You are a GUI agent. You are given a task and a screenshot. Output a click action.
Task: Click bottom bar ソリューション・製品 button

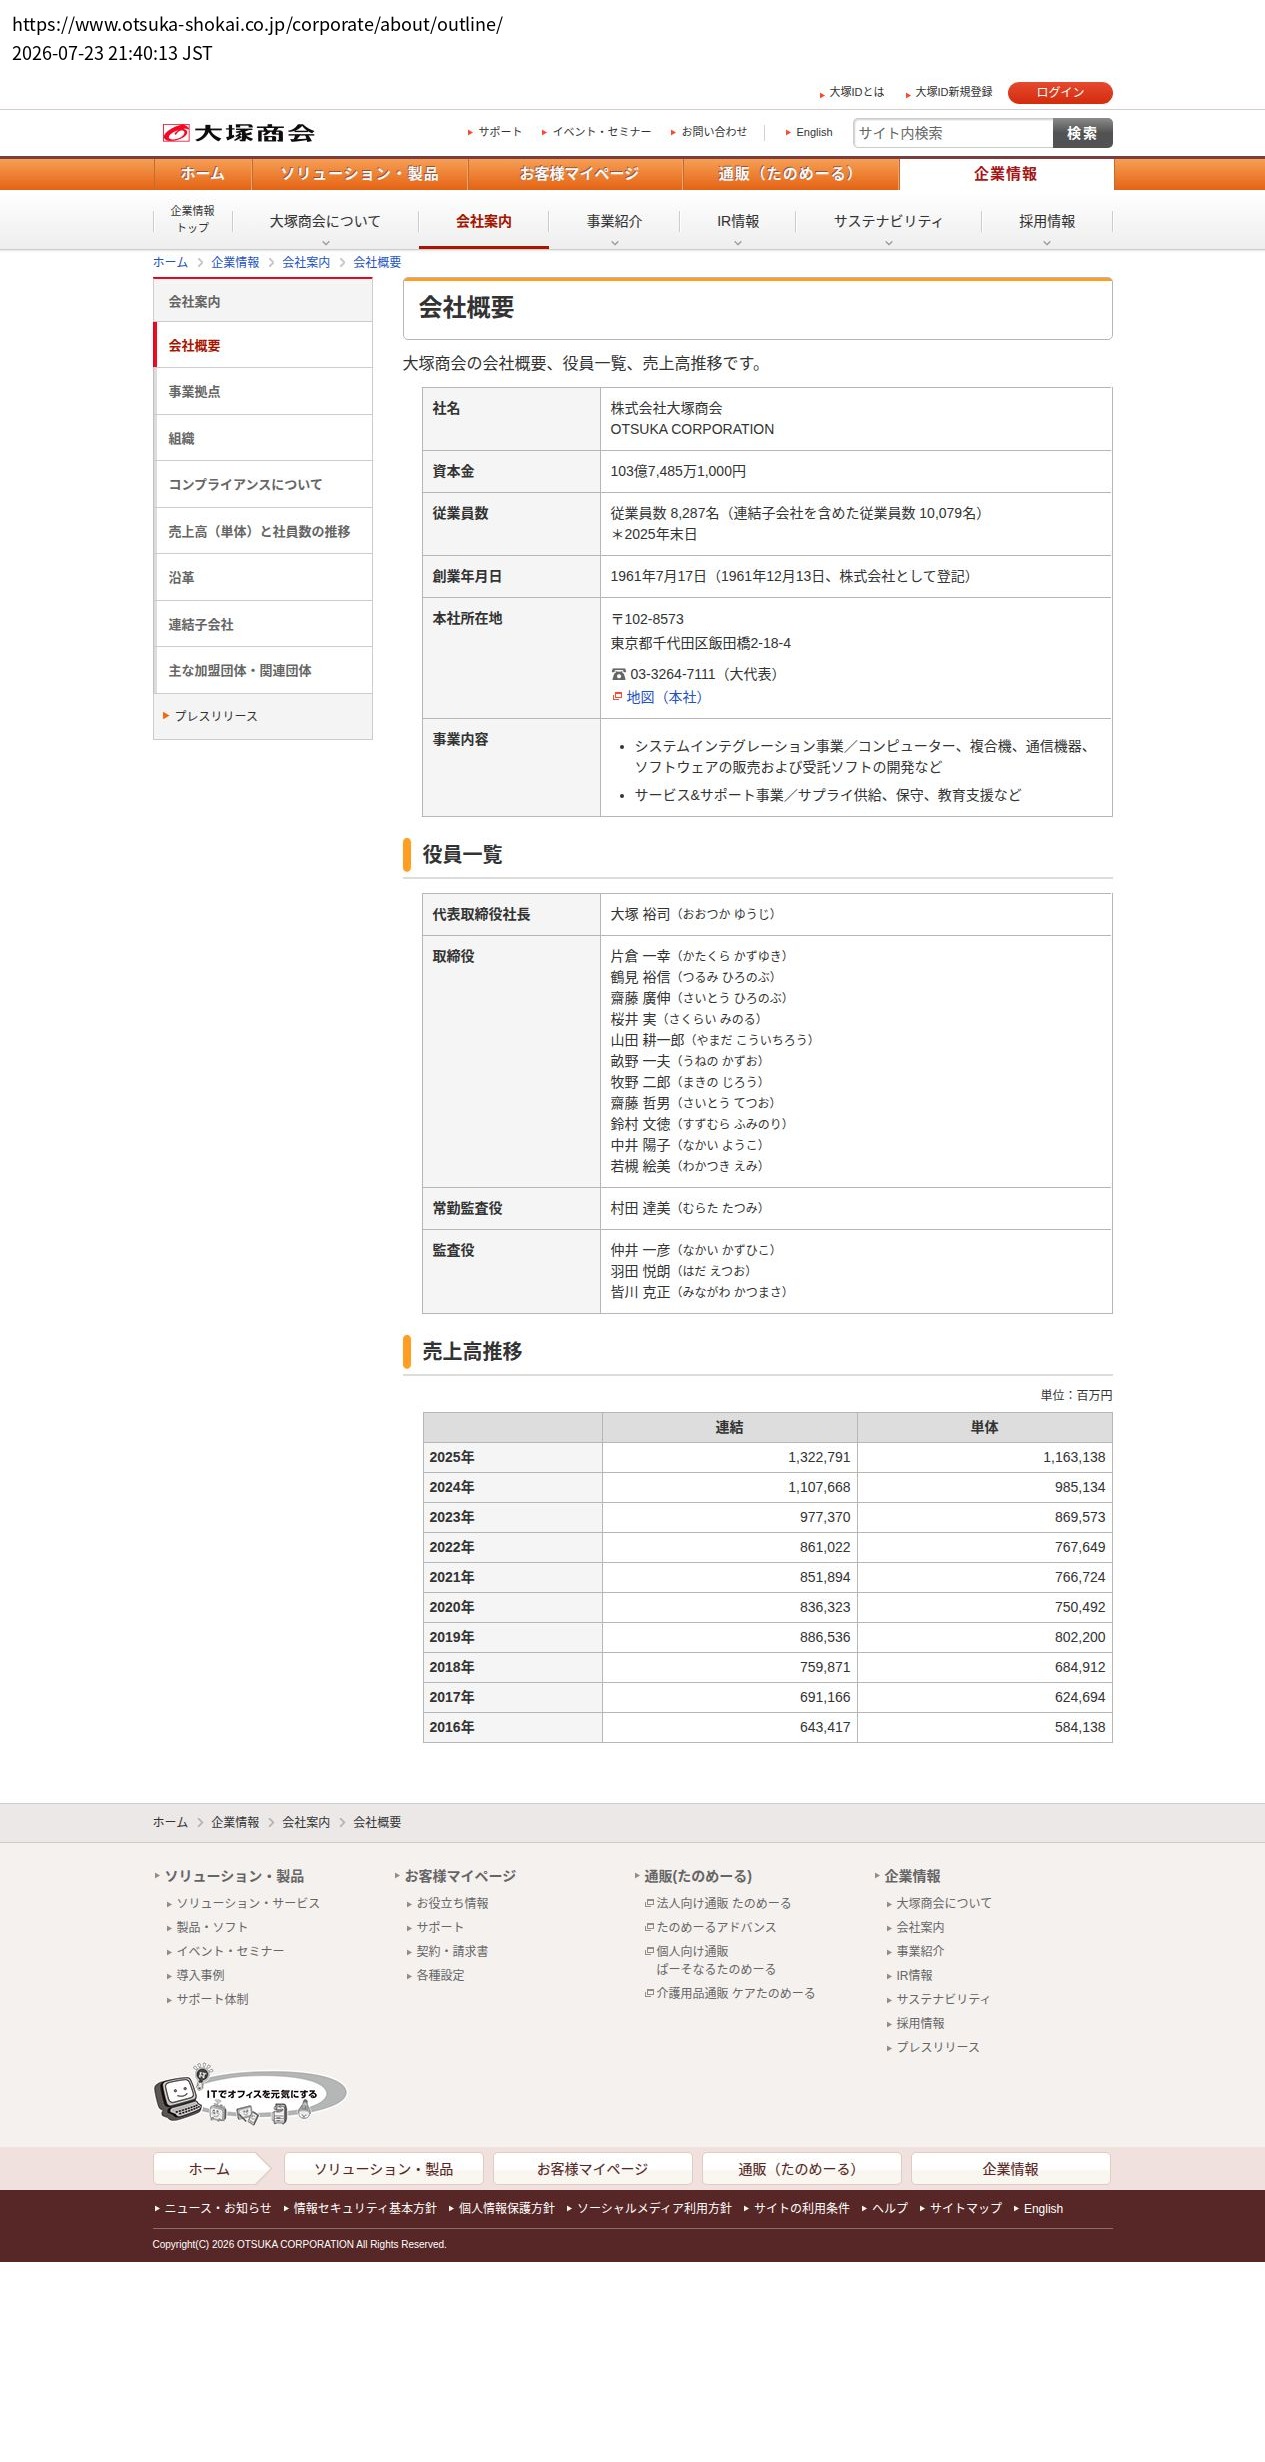383,2169
